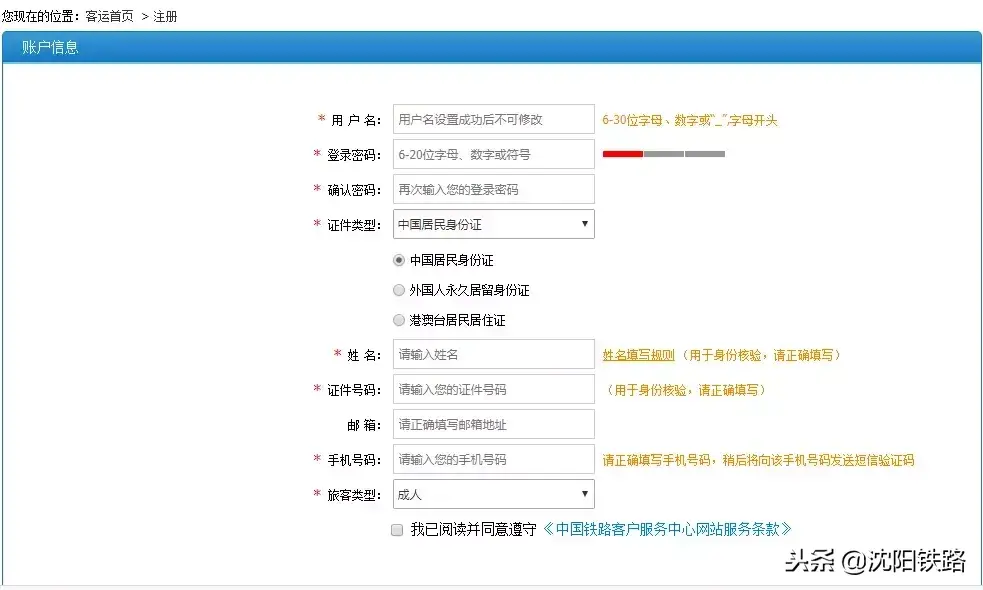Select the 证件号码 ID number field
The image size is (983, 590).
pyautogui.click(x=493, y=388)
